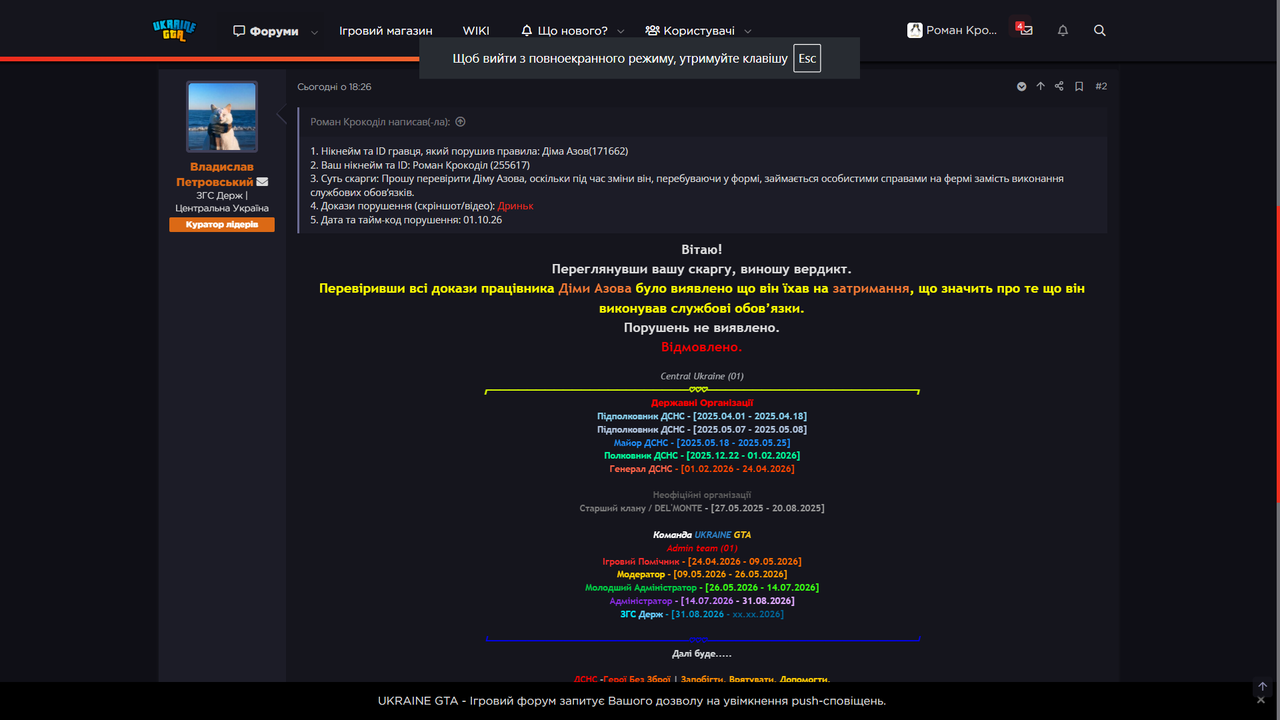The image size is (1280, 720).
Task: Open the Ukraine GTA site logo
Action: (174, 30)
